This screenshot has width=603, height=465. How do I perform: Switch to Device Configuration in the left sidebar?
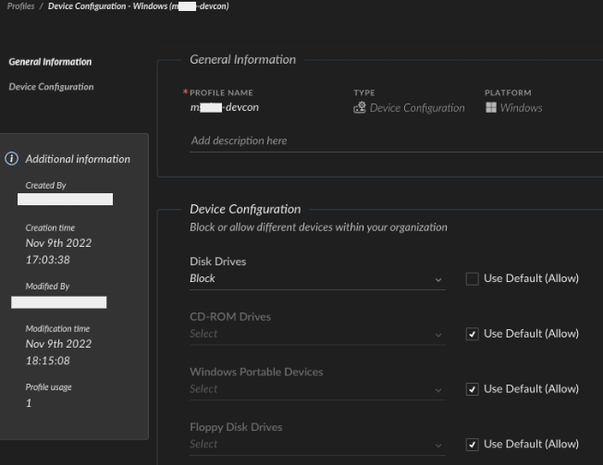(51, 87)
